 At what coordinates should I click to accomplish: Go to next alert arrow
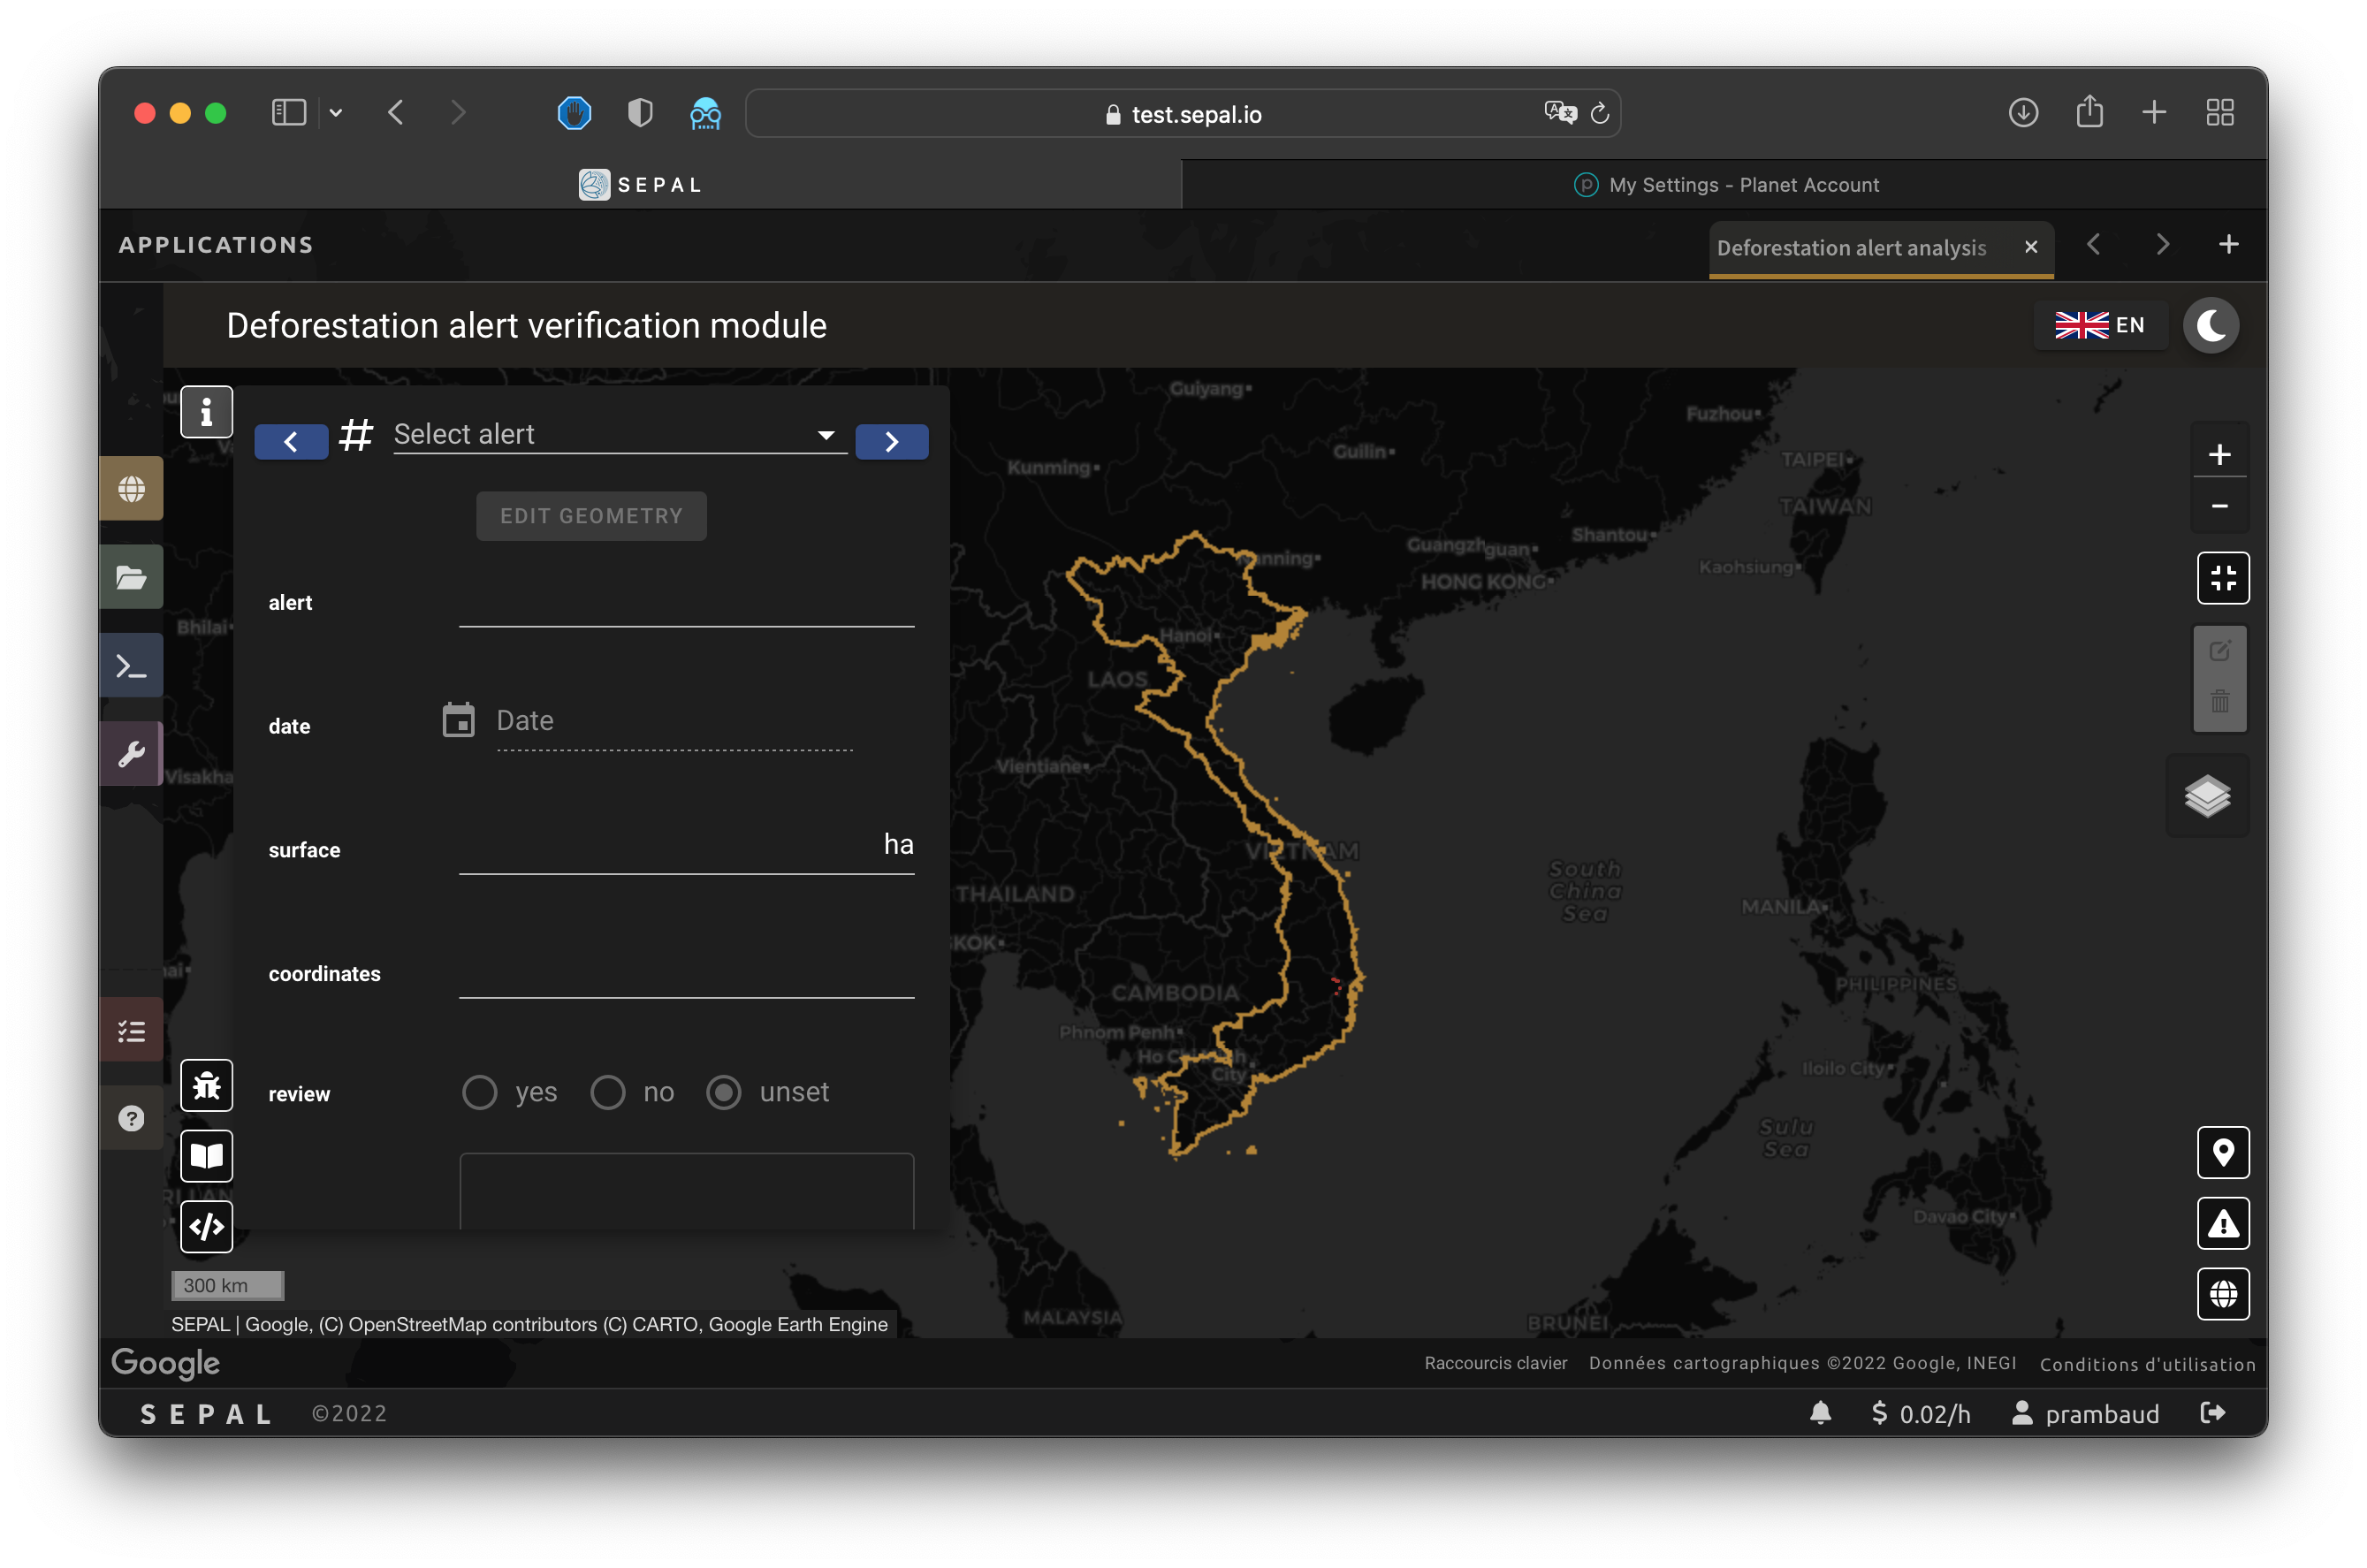coord(891,442)
